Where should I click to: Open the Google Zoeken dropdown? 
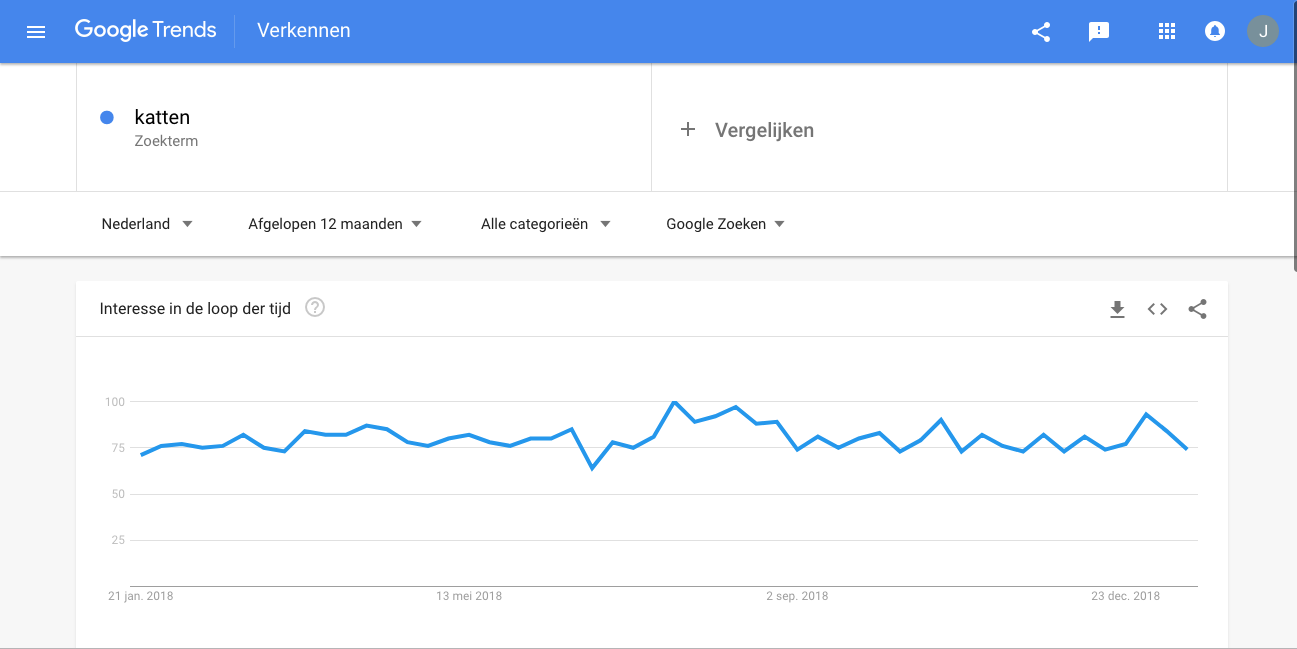point(725,224)
